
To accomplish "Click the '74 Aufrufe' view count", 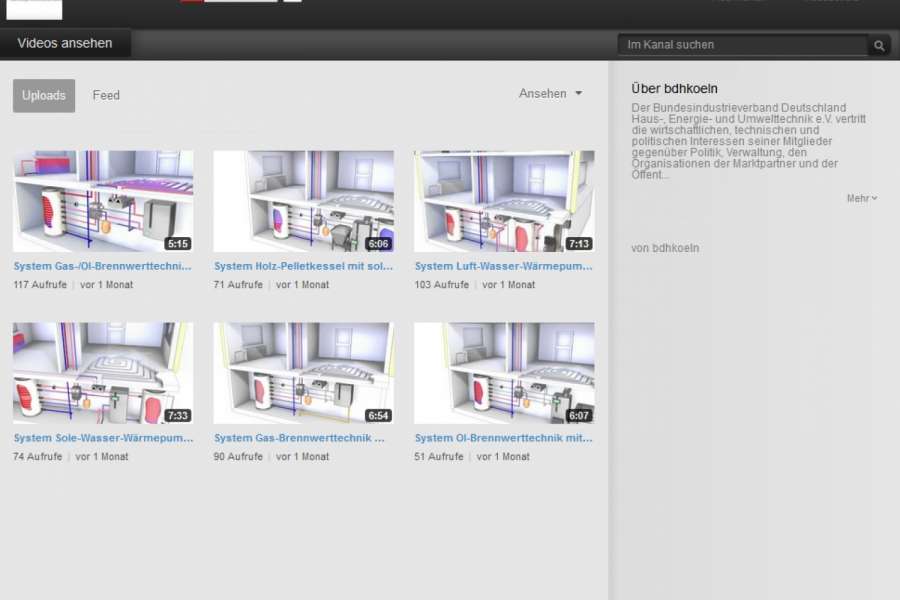I will point(37,457).
